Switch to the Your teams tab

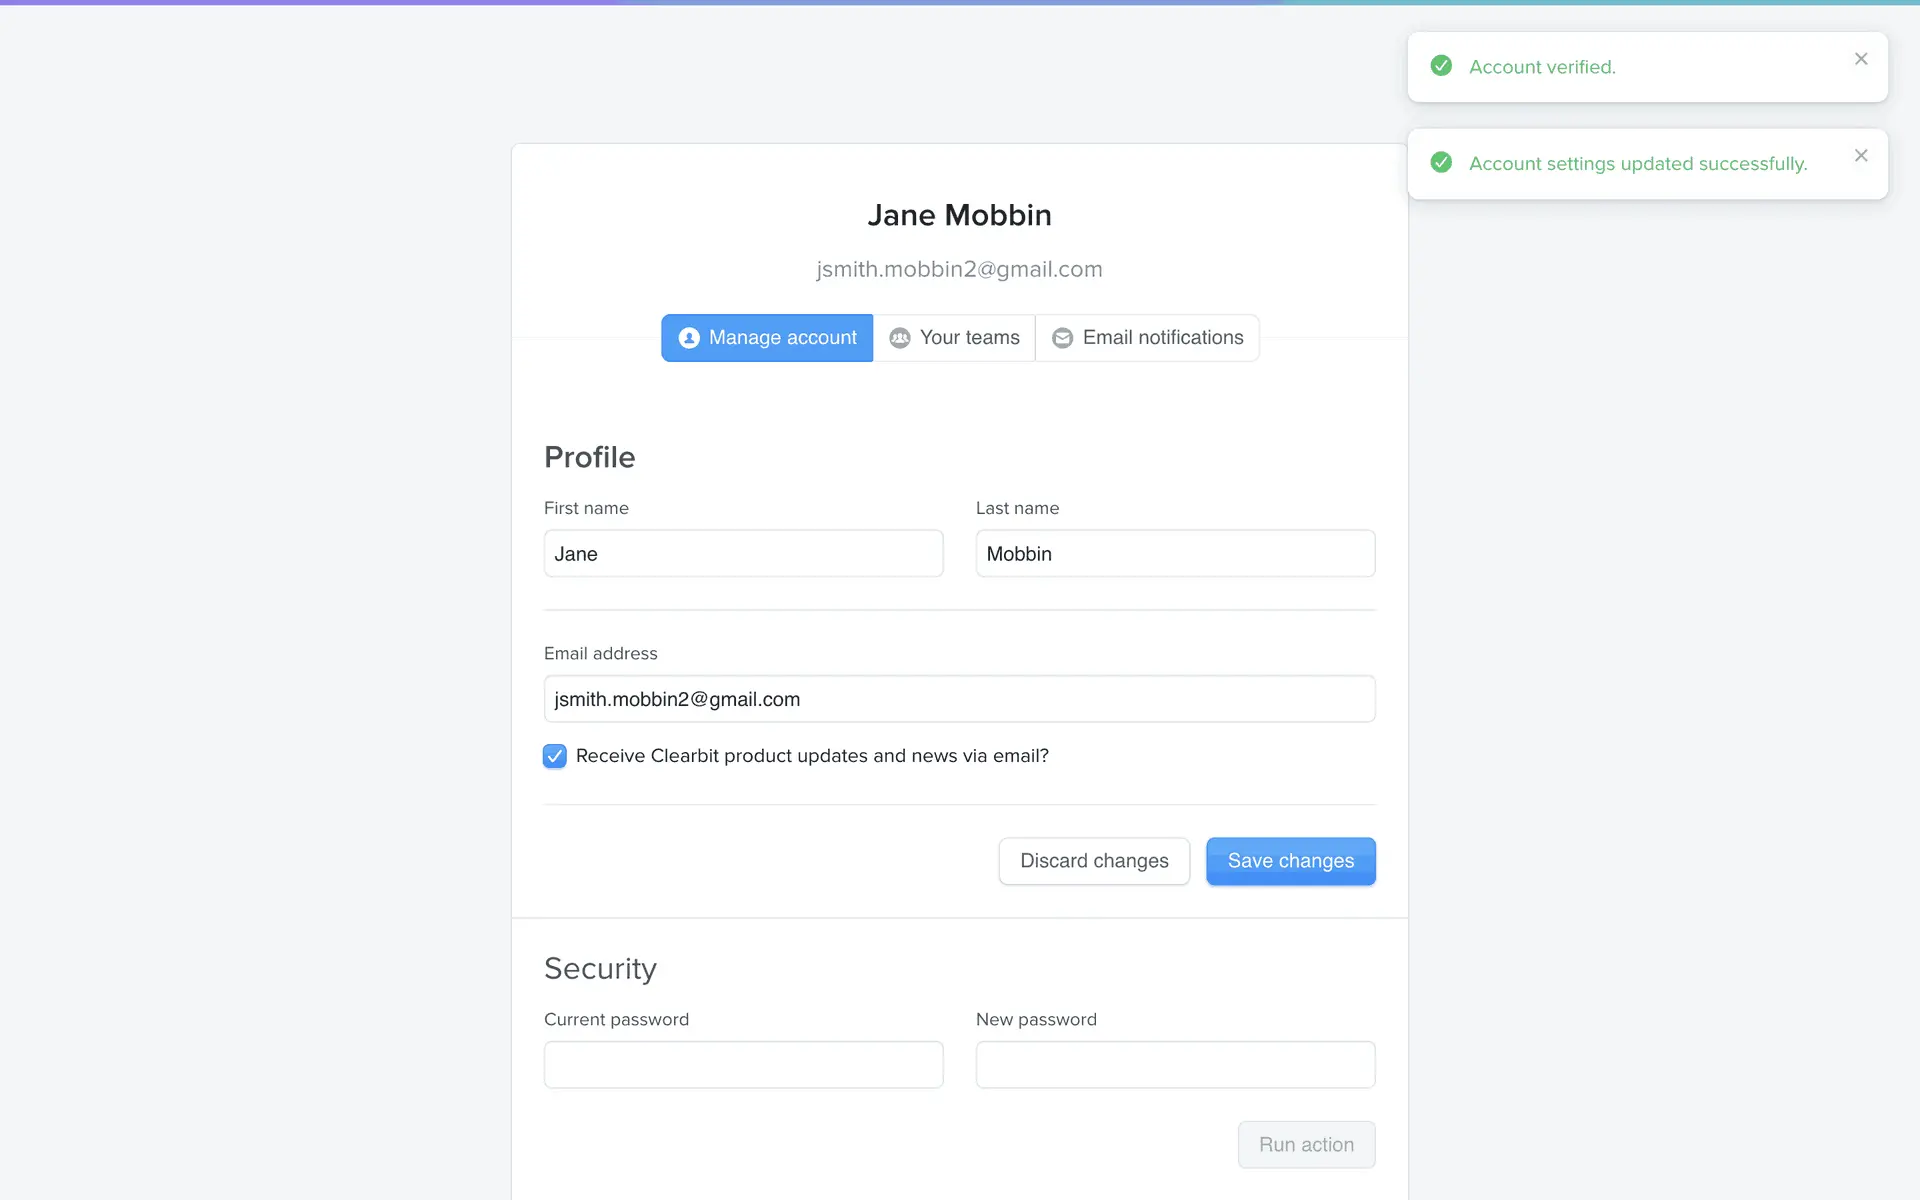pos(955,338)
